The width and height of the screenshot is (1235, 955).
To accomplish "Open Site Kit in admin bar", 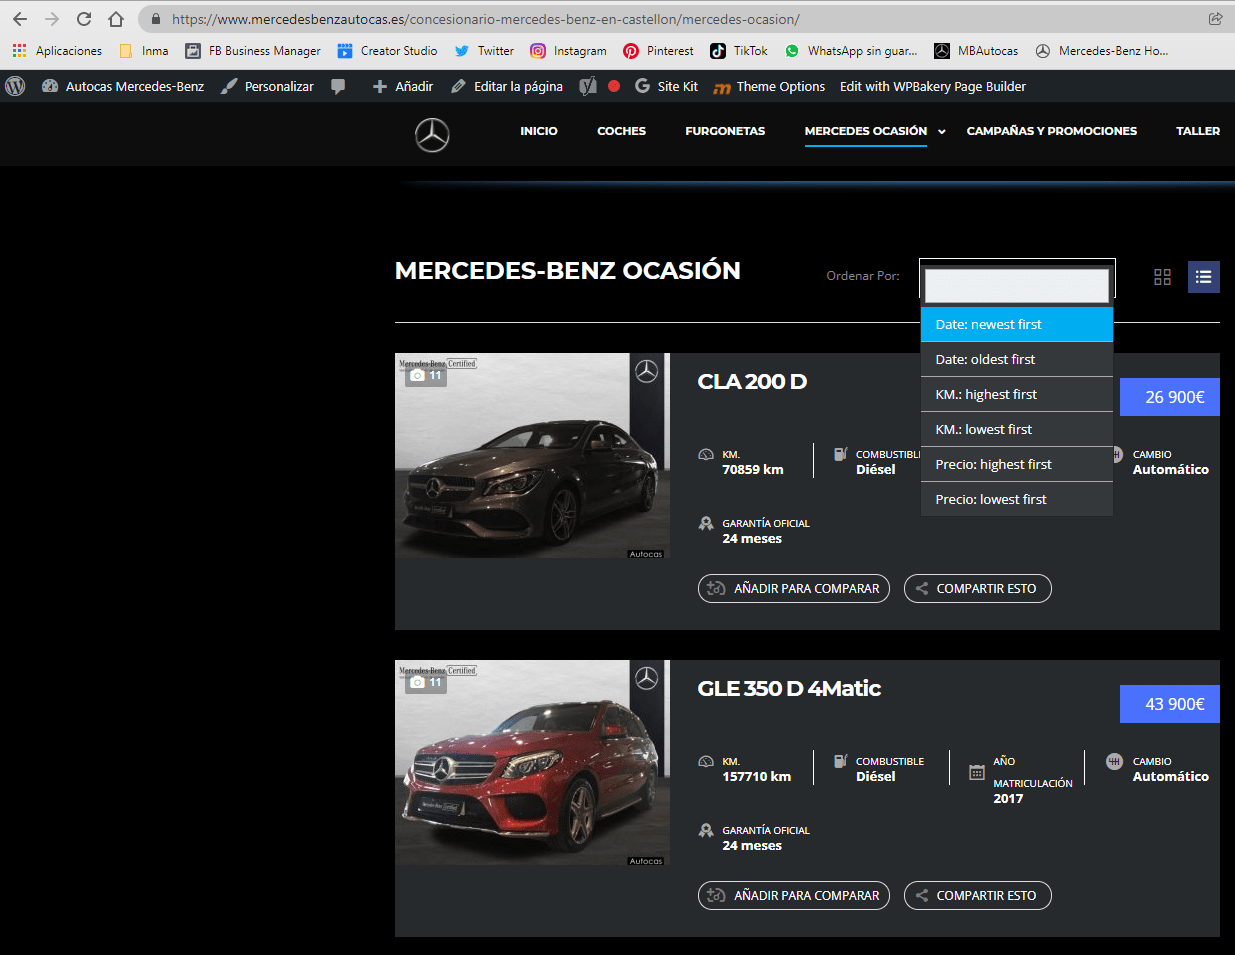I will pos(666,86).
